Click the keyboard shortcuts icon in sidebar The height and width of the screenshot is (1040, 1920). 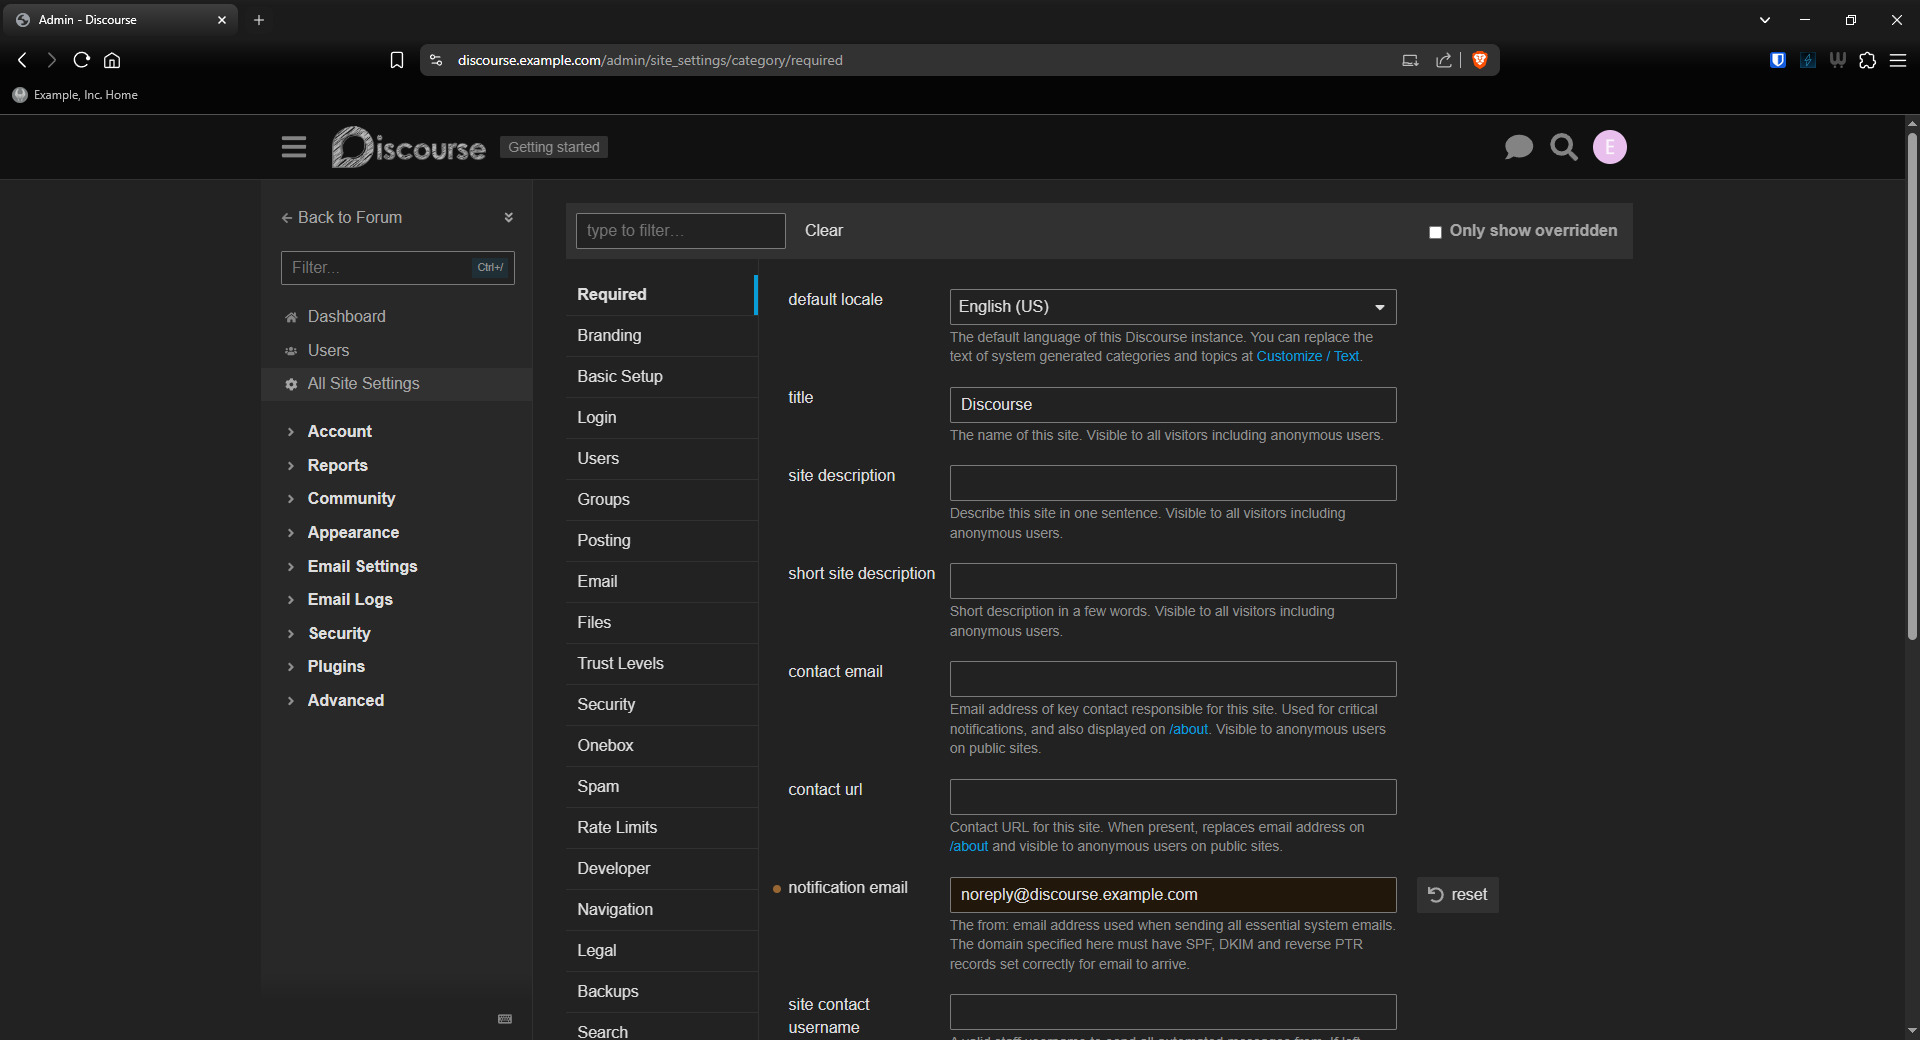(x=505, y=1019)
